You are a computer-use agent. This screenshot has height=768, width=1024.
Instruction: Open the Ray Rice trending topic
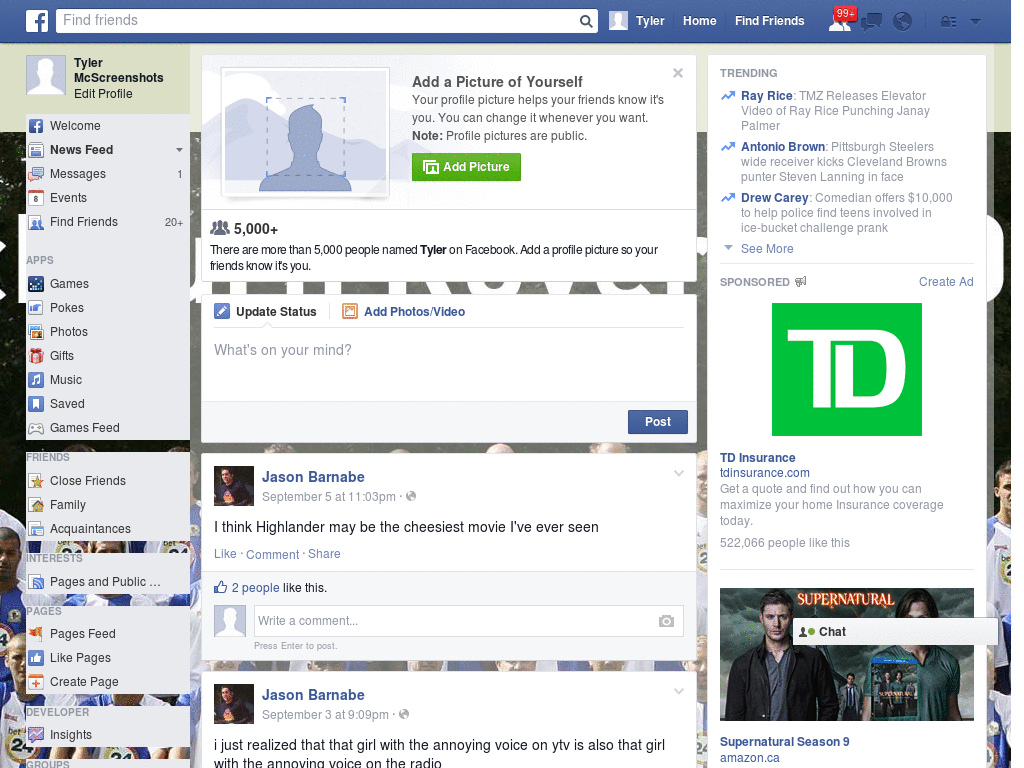point(767,96)
